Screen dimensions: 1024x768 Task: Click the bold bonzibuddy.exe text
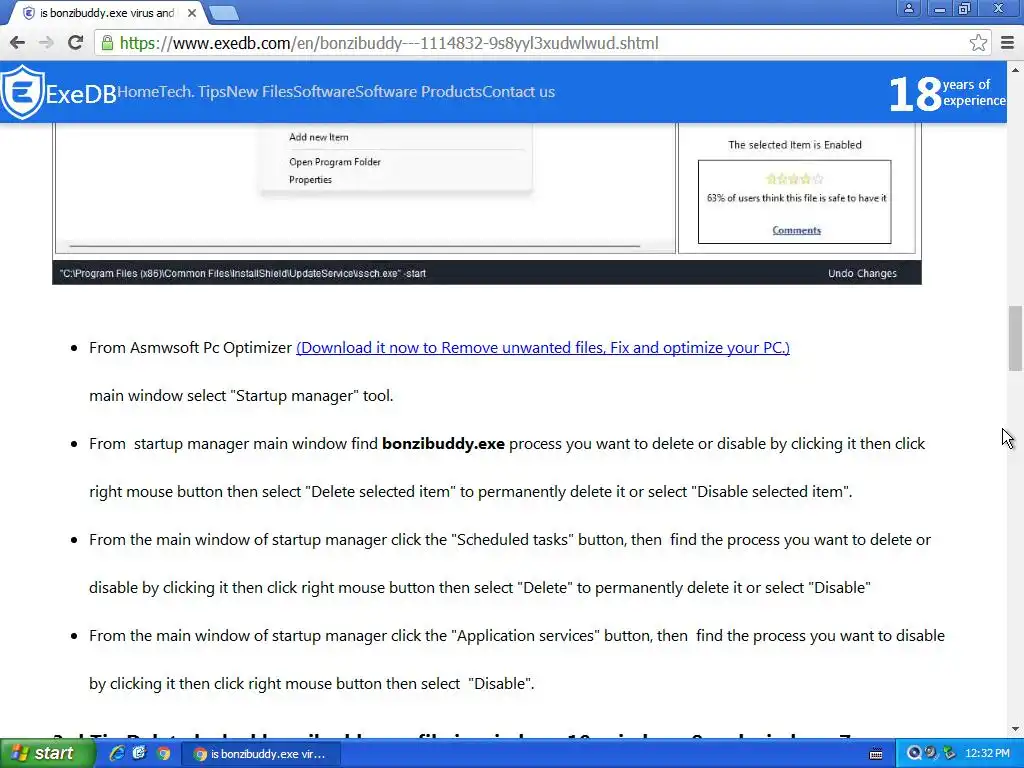(x=443, y=443)
